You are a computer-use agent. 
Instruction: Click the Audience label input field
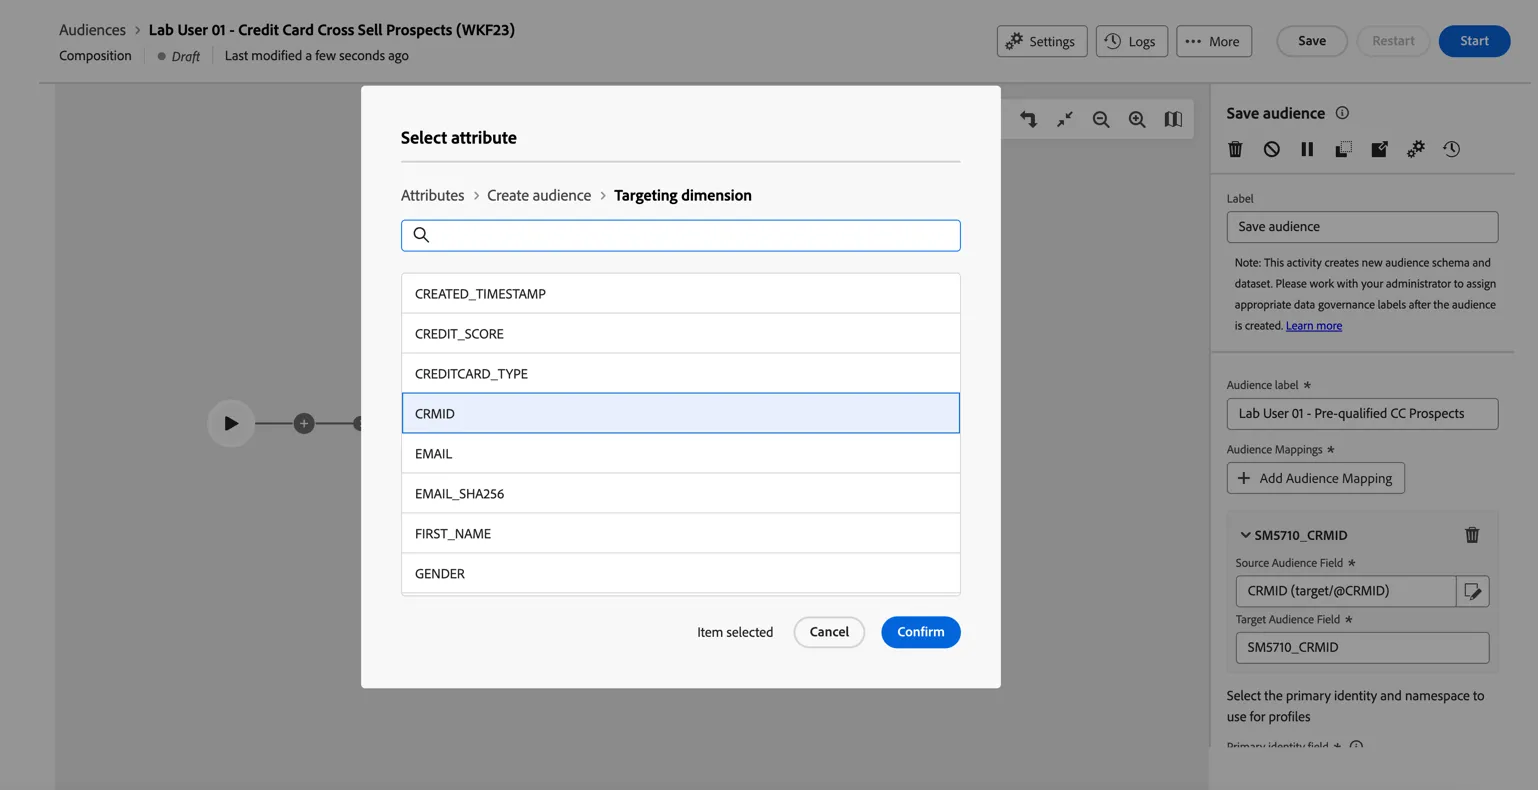click(x=1362, y=414)
